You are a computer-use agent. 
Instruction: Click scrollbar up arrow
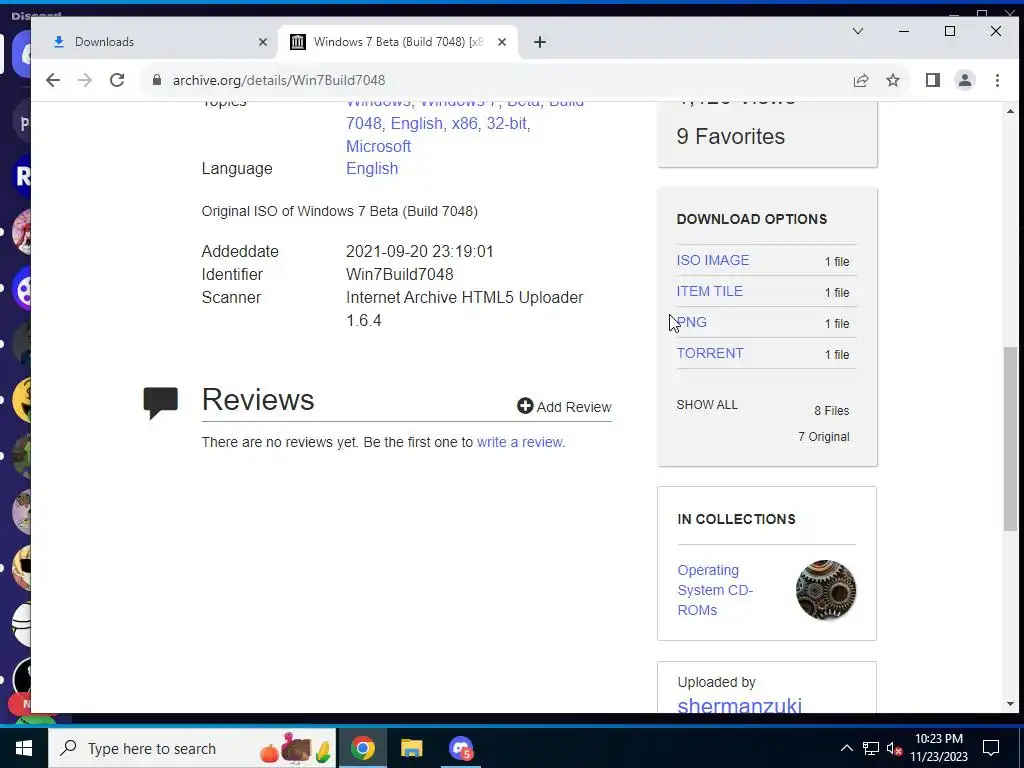click(x=1010, y=112)
